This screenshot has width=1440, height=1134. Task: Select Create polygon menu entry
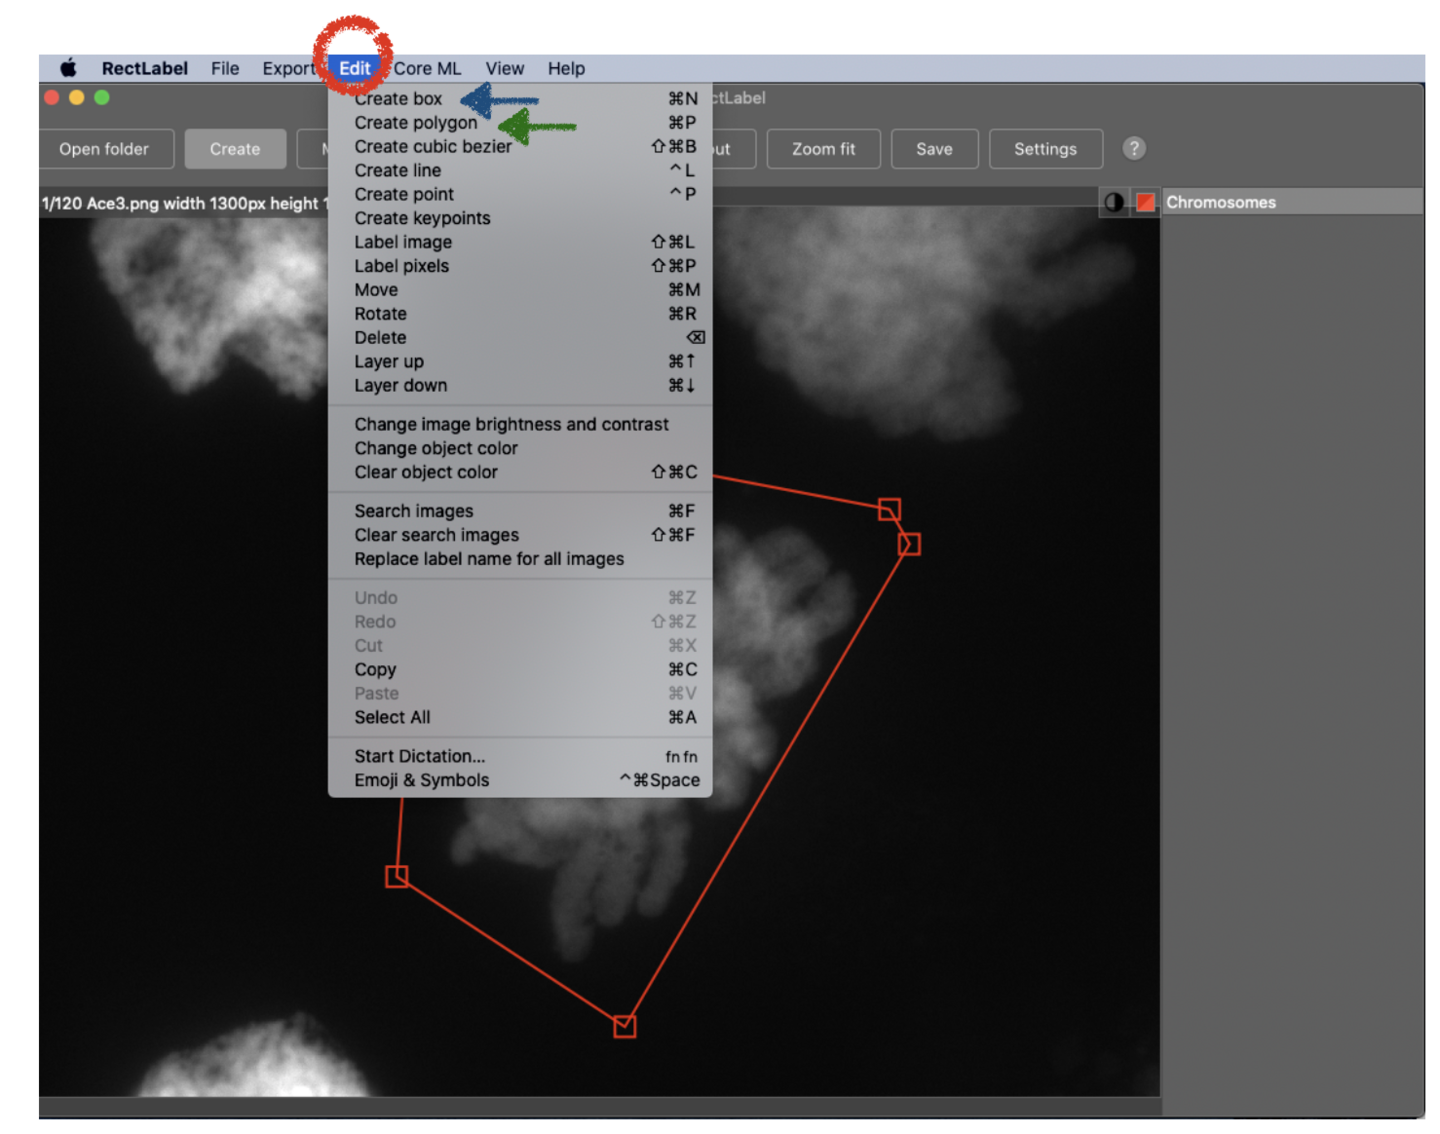[x=416, y=123]
